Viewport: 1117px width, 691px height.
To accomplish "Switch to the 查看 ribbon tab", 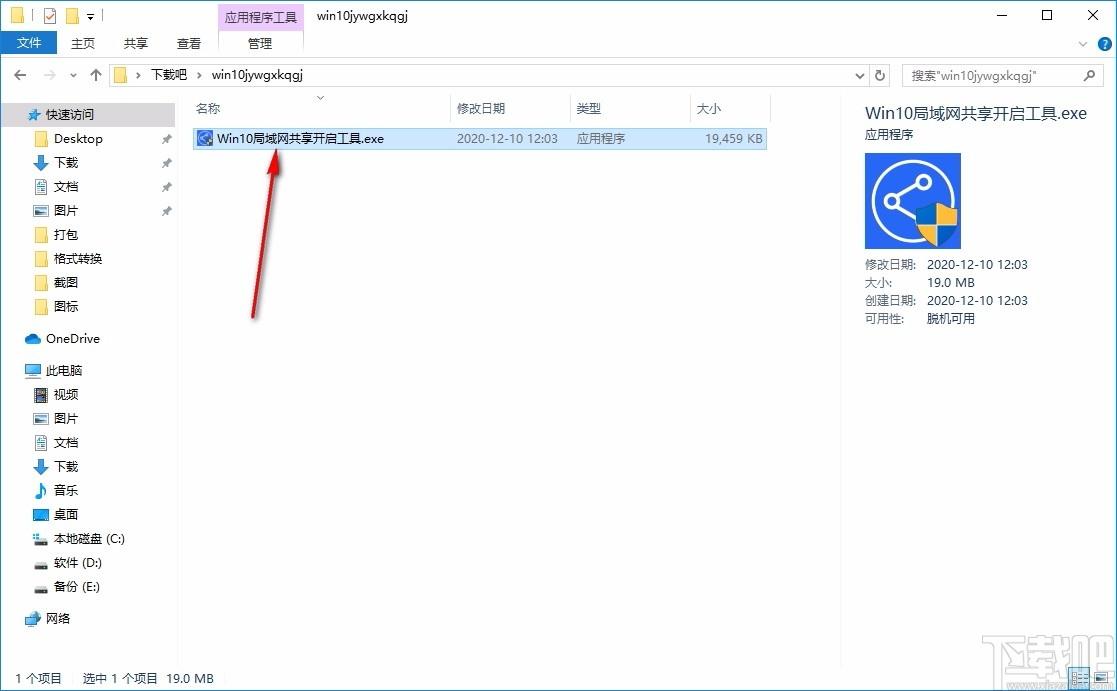I will 189,43.
